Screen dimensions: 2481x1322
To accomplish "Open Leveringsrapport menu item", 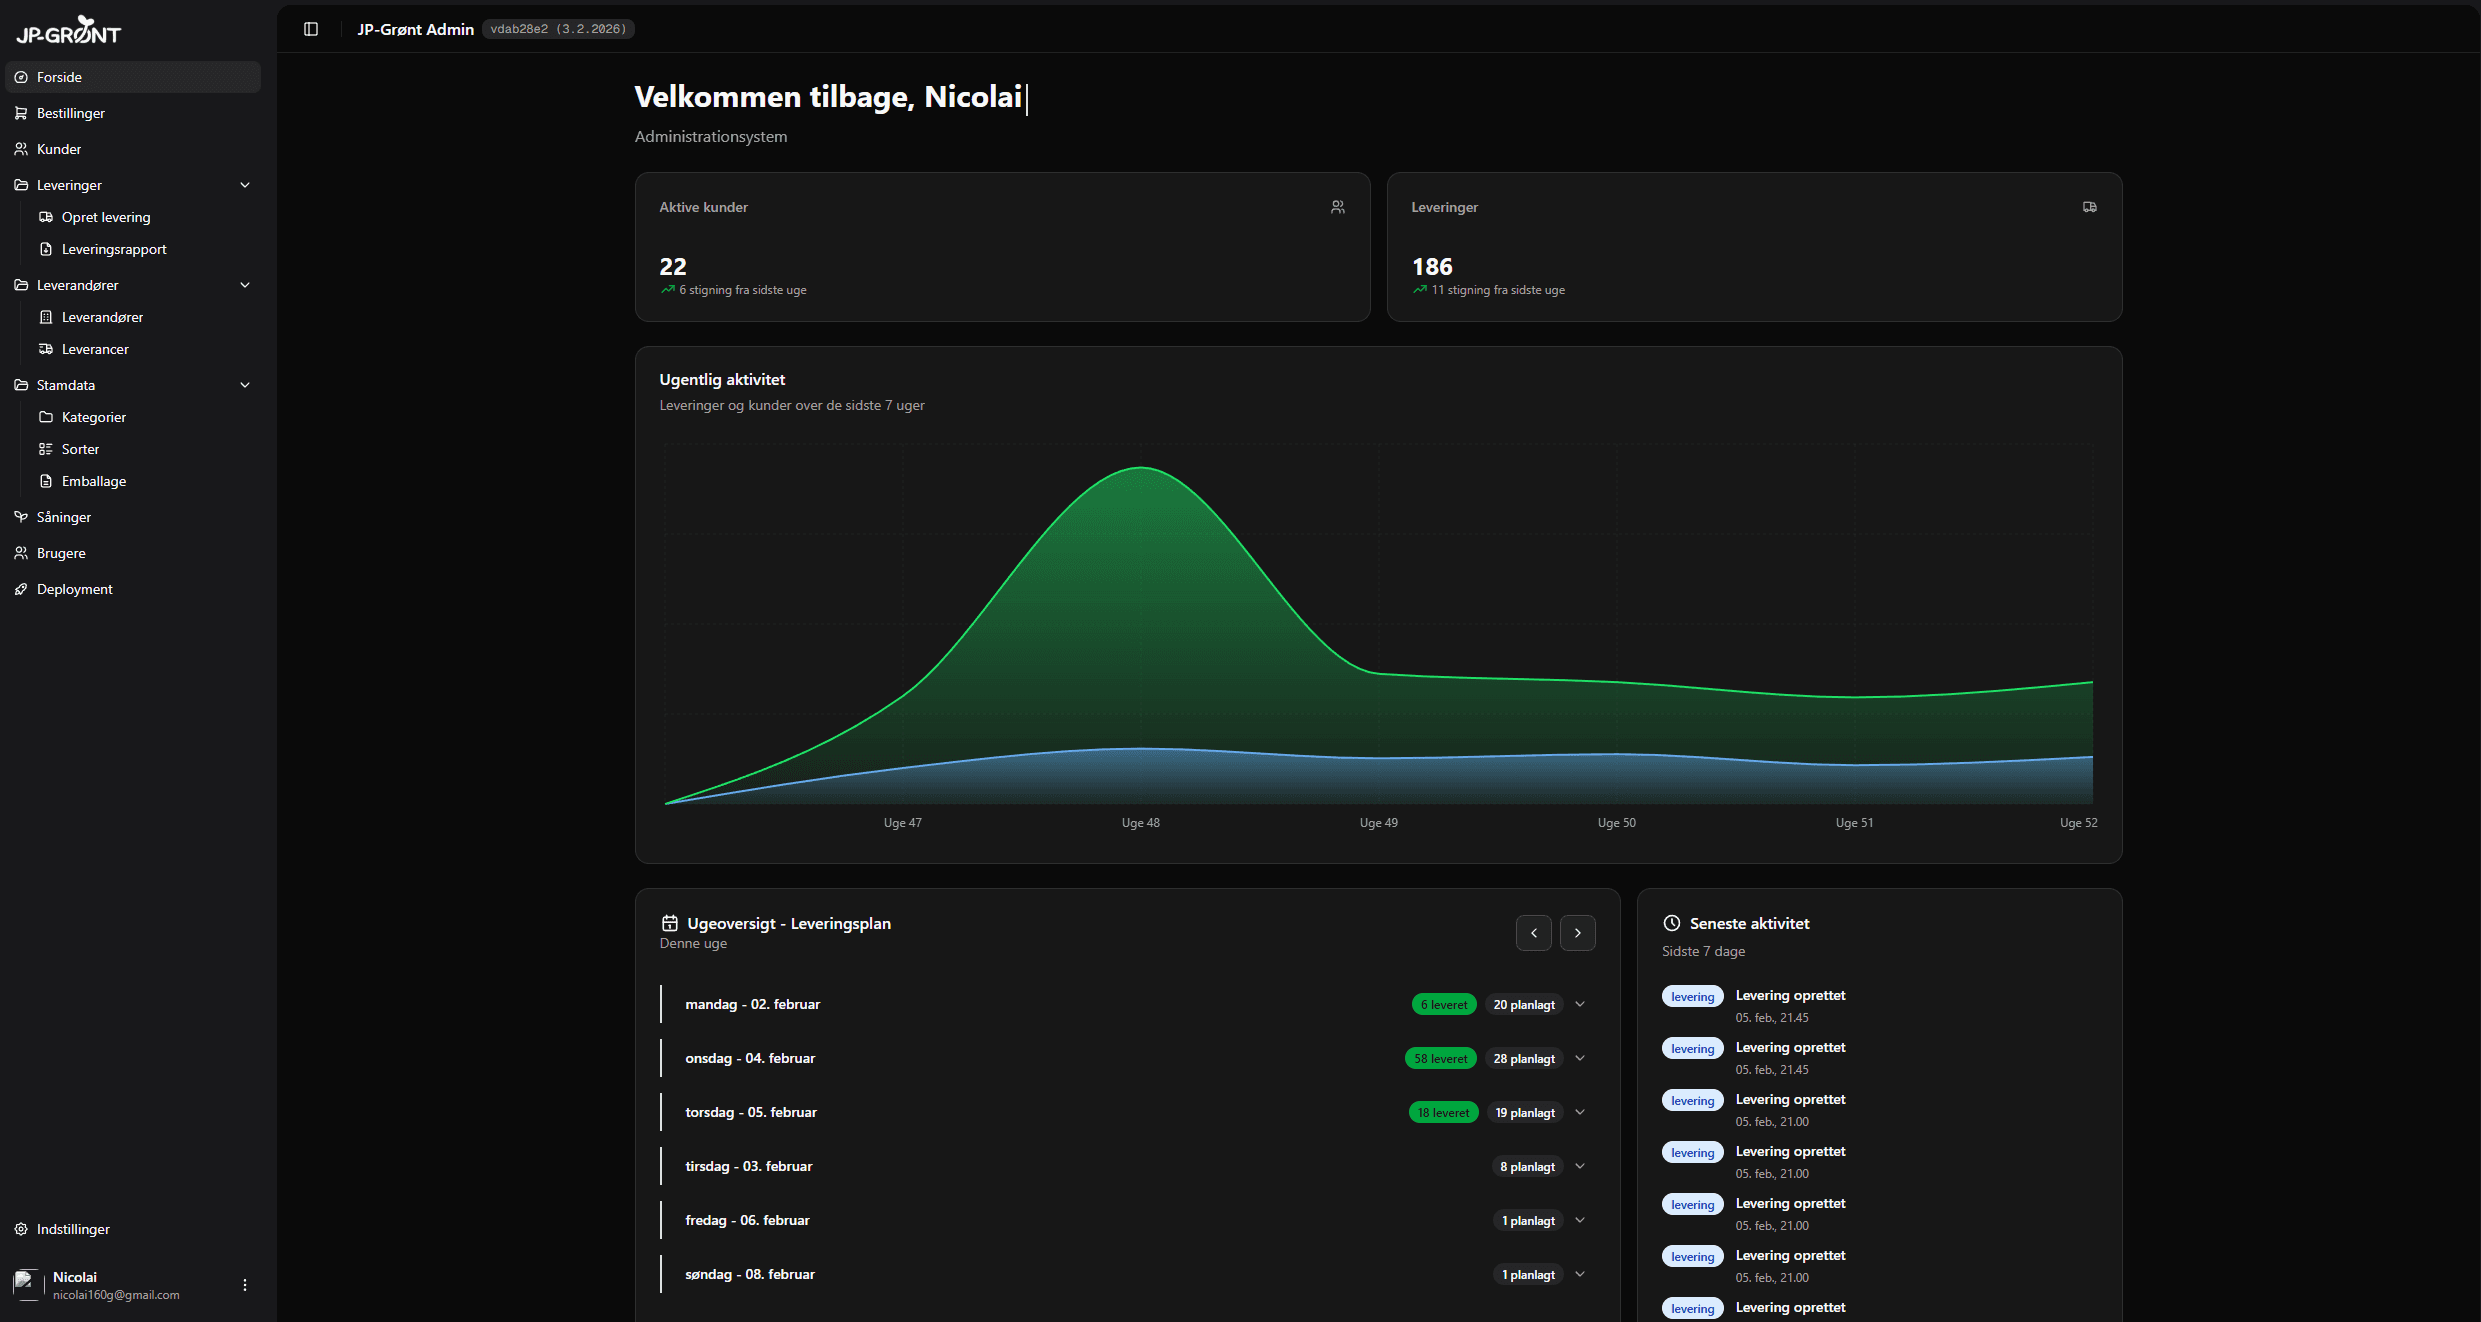I will click(114, 249).
